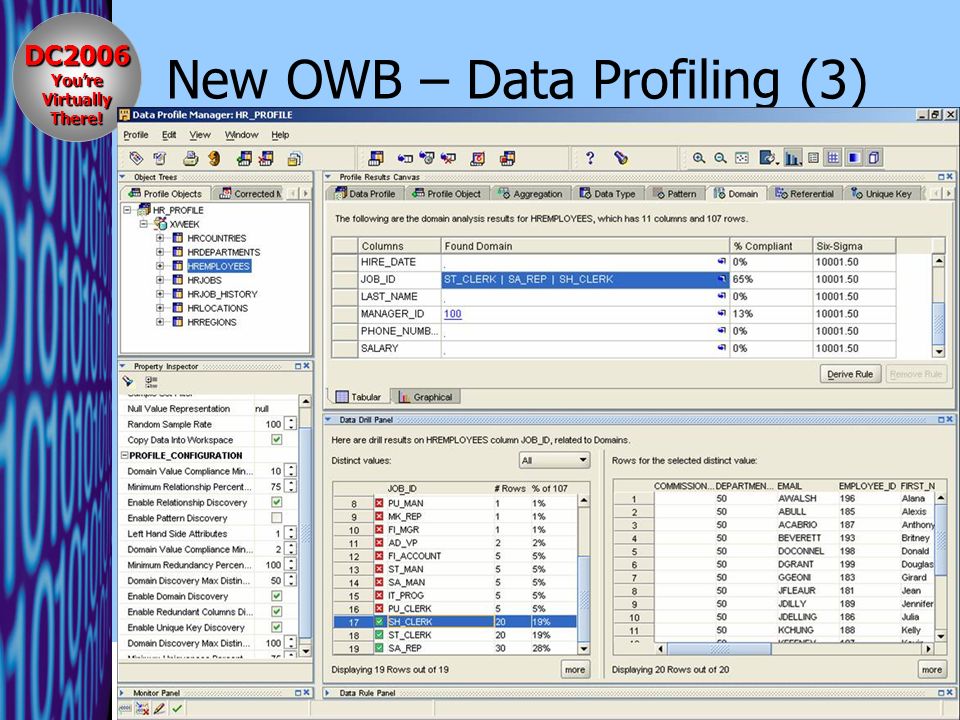Click the horizontal scrollbar of the rows table

click(795, 648)
